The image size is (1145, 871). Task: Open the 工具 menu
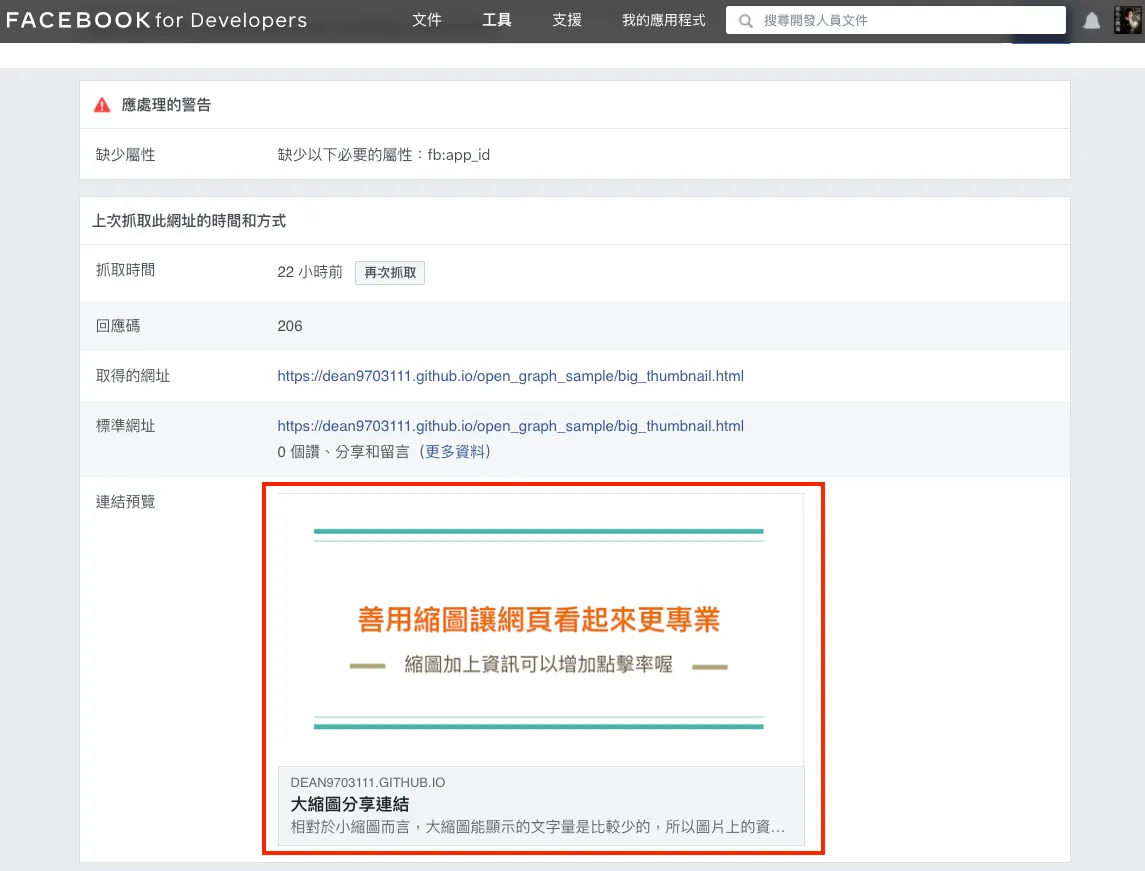pyautogui.click(x=497, y=20)
